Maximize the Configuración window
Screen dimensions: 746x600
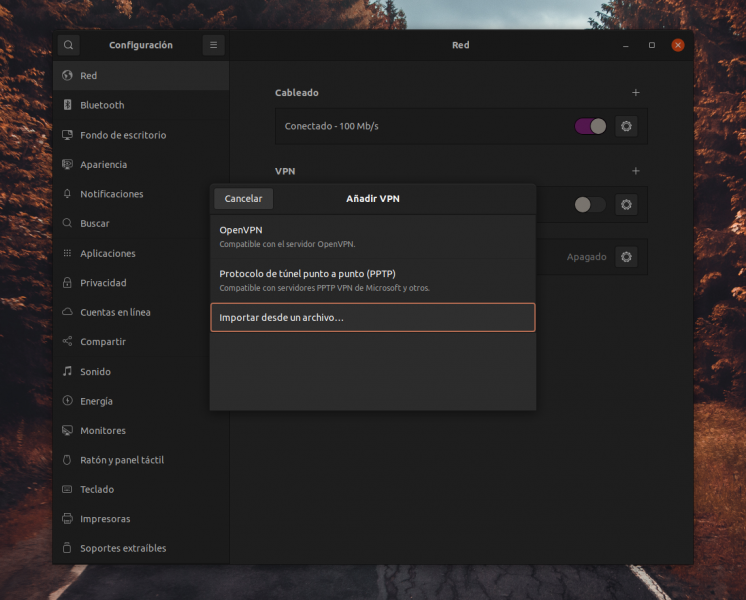(652, 45)
